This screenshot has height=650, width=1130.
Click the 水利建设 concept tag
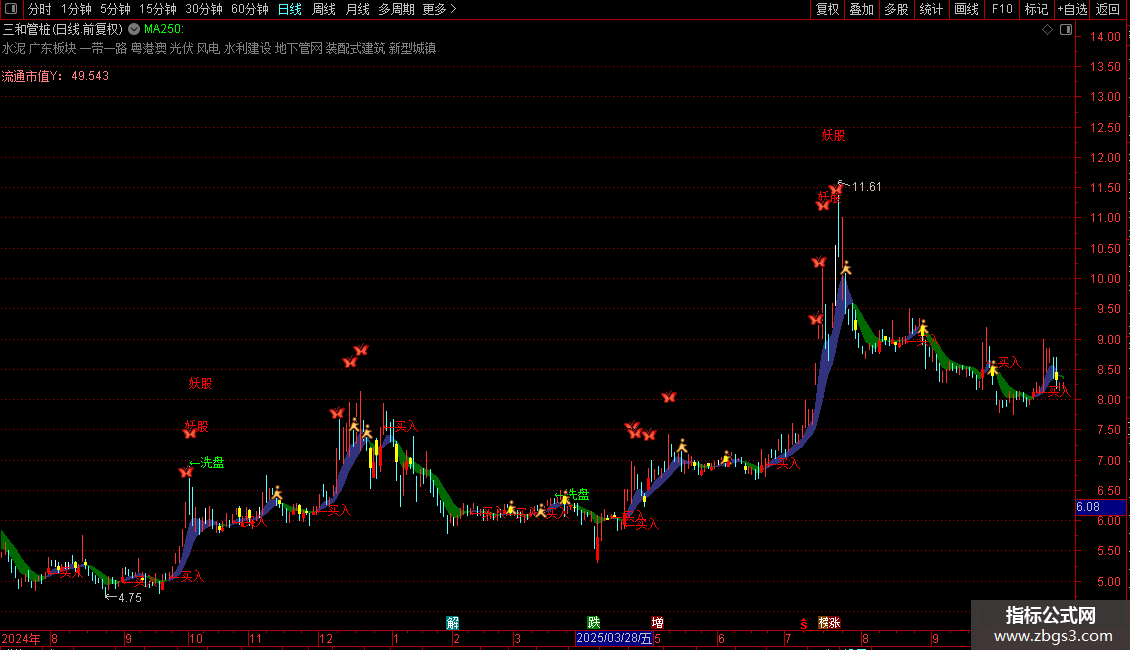[x=248, y=48]
